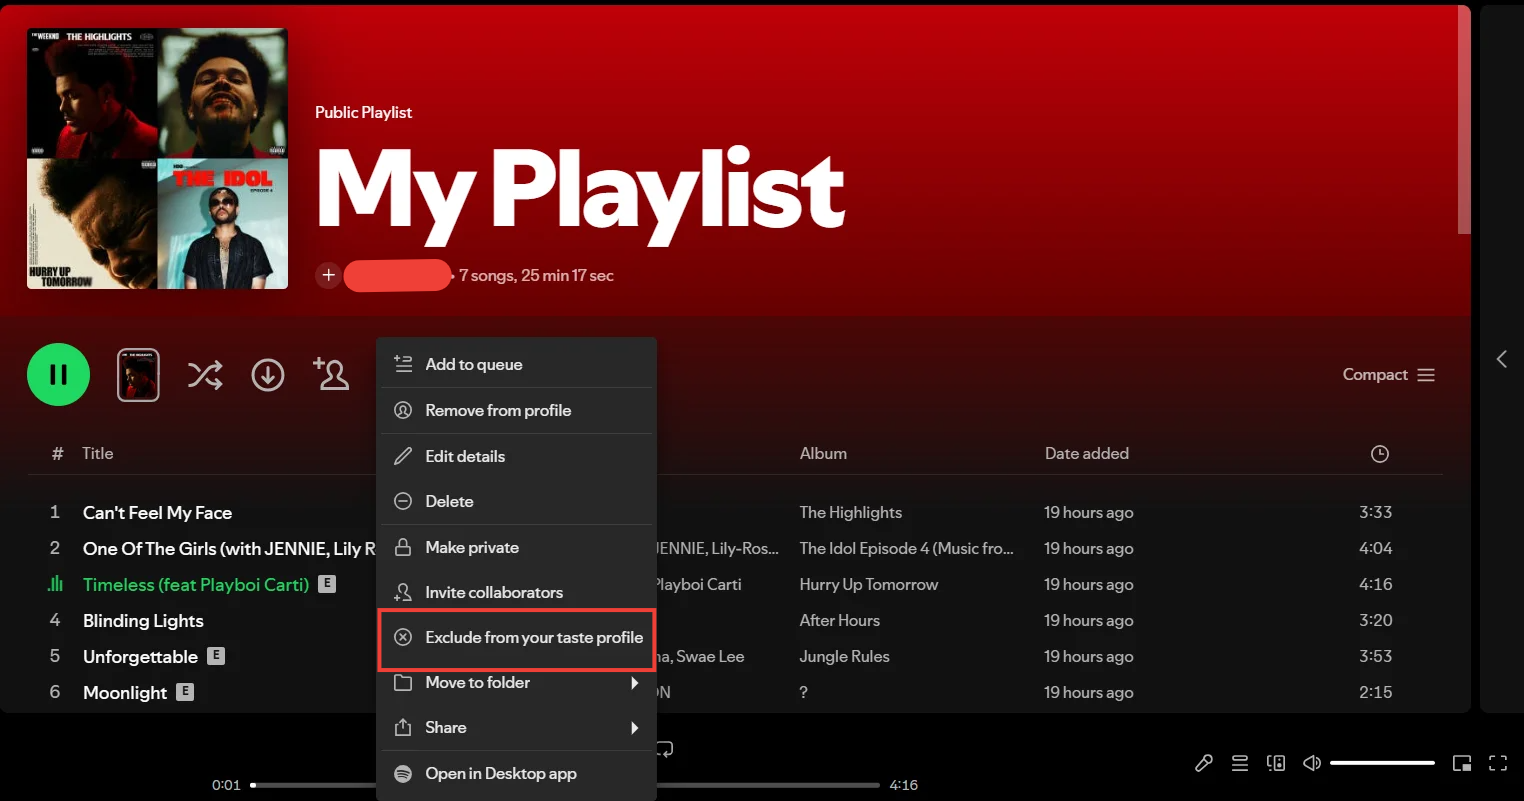
Task: Enter full screen with the fullscreen icon
Action: tap(1498, 763)
